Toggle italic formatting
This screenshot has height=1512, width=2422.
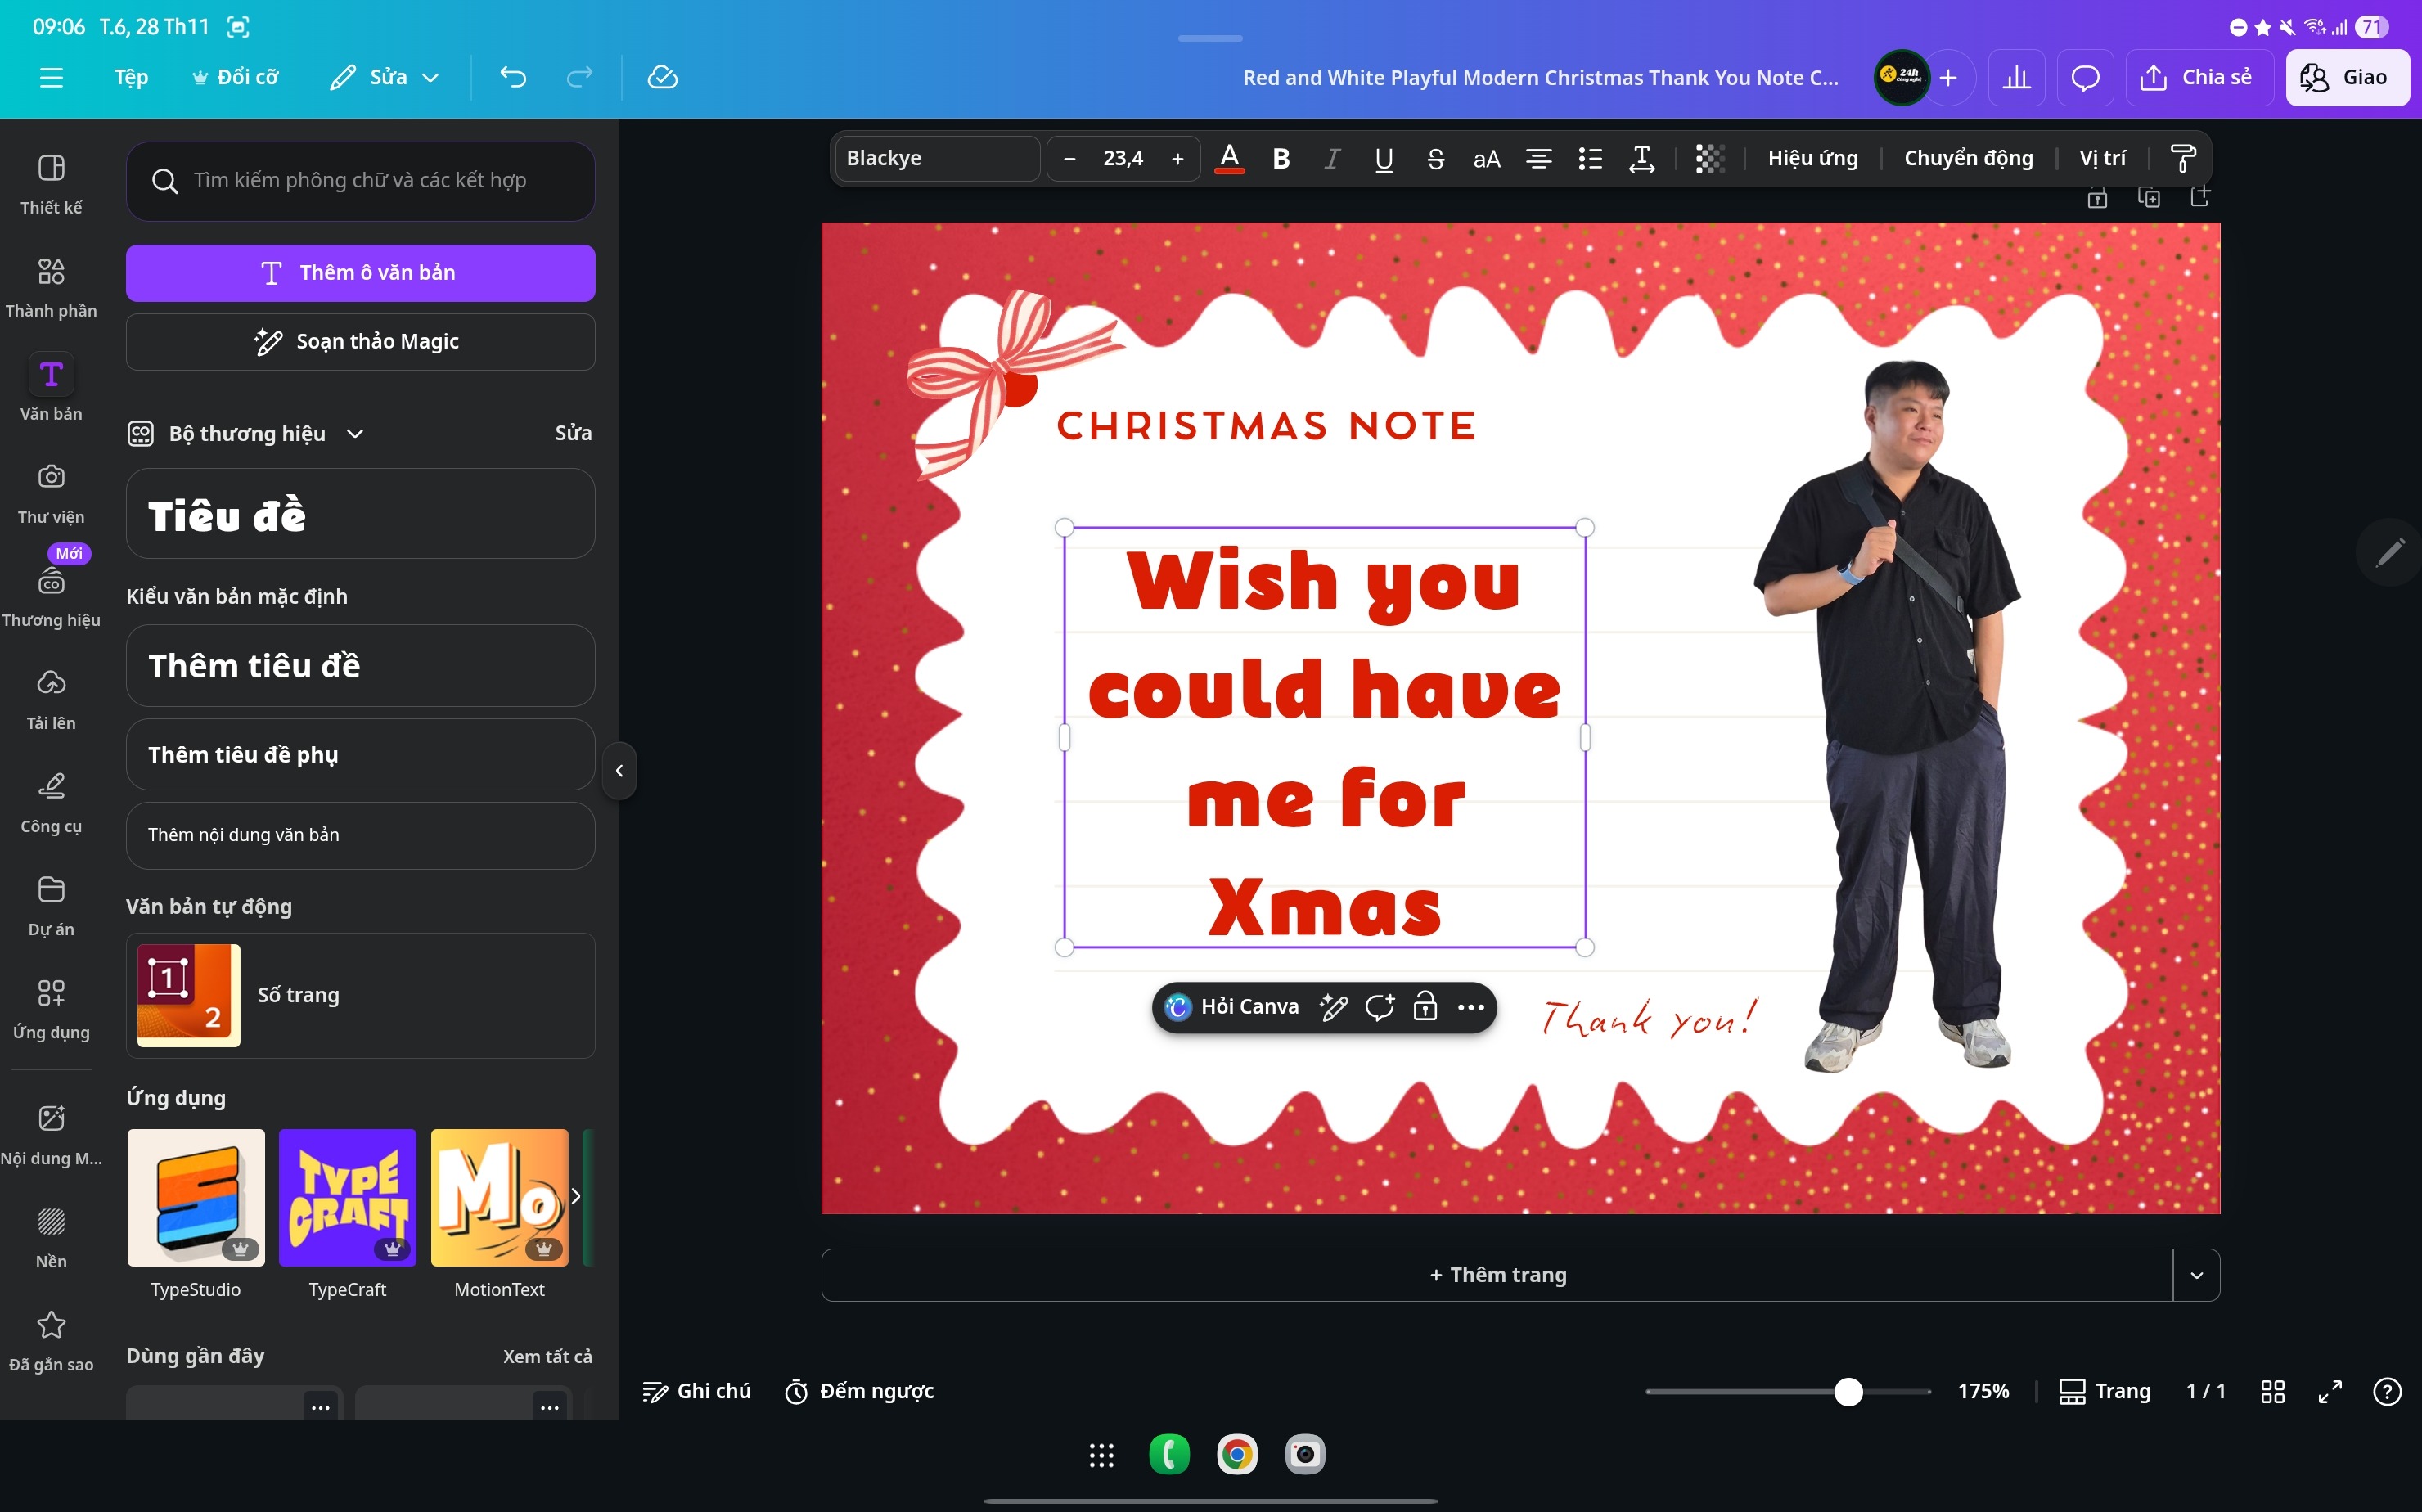(x=1332, y=158)
